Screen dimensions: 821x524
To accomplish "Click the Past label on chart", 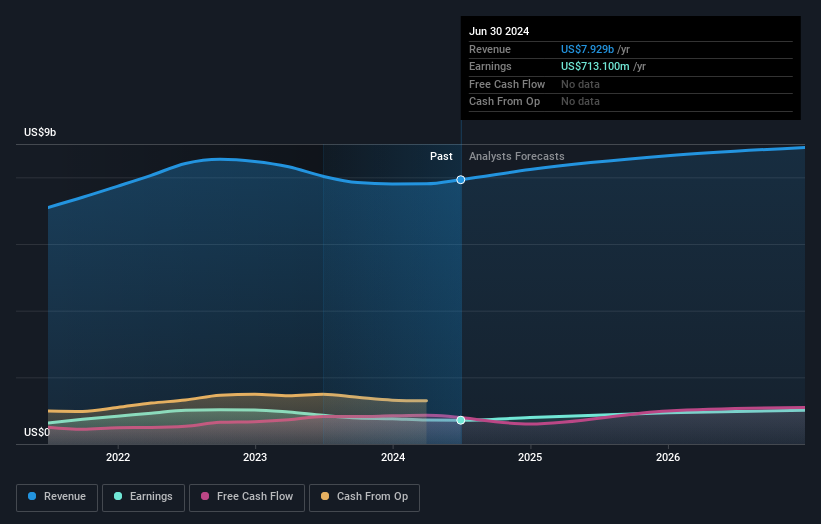I will (441, 156).
